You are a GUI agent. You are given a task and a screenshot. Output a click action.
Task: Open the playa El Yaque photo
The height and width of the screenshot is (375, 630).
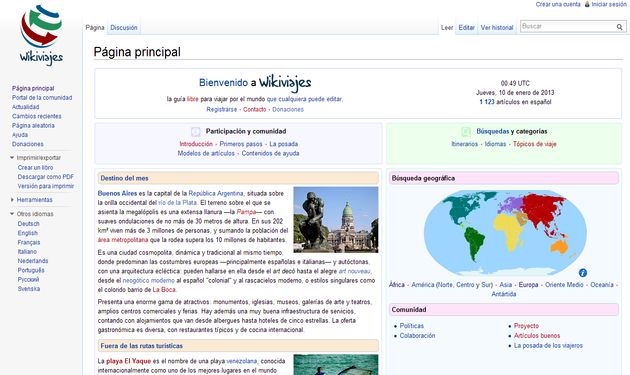pos(335,365)
